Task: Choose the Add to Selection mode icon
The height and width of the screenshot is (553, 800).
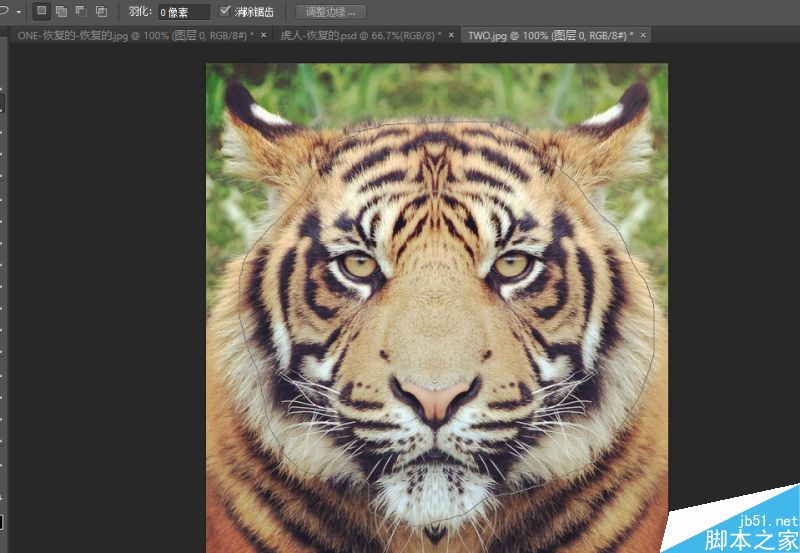Action: click(61, 11)
